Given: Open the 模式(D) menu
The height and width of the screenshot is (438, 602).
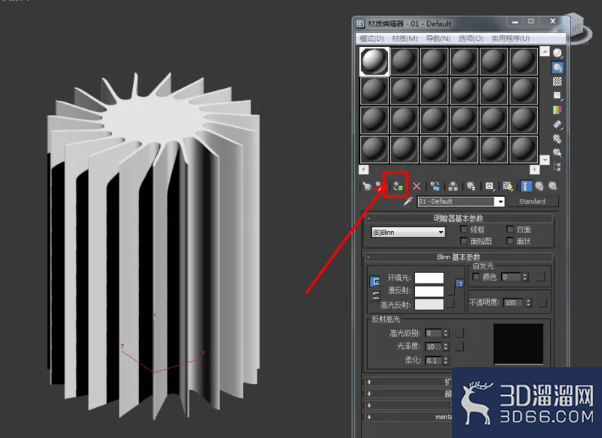Looking at the screenshot, I should click(x=372, y=39).
